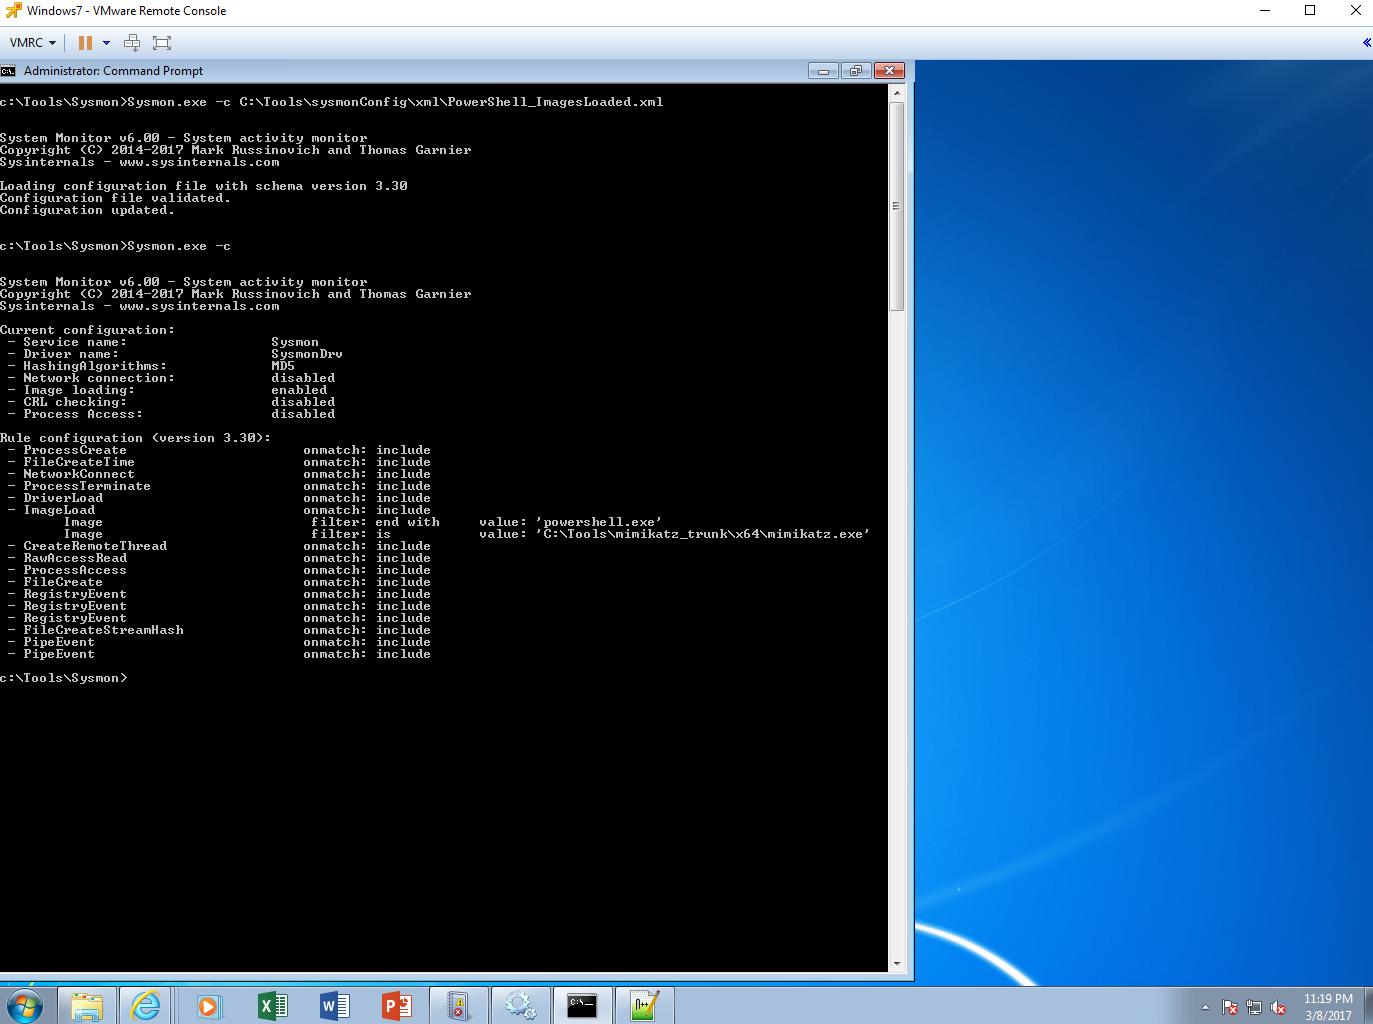Open Windows Media Player from the taskbar
This screenshot has height=1024, width=1373.
[208, 1006]
